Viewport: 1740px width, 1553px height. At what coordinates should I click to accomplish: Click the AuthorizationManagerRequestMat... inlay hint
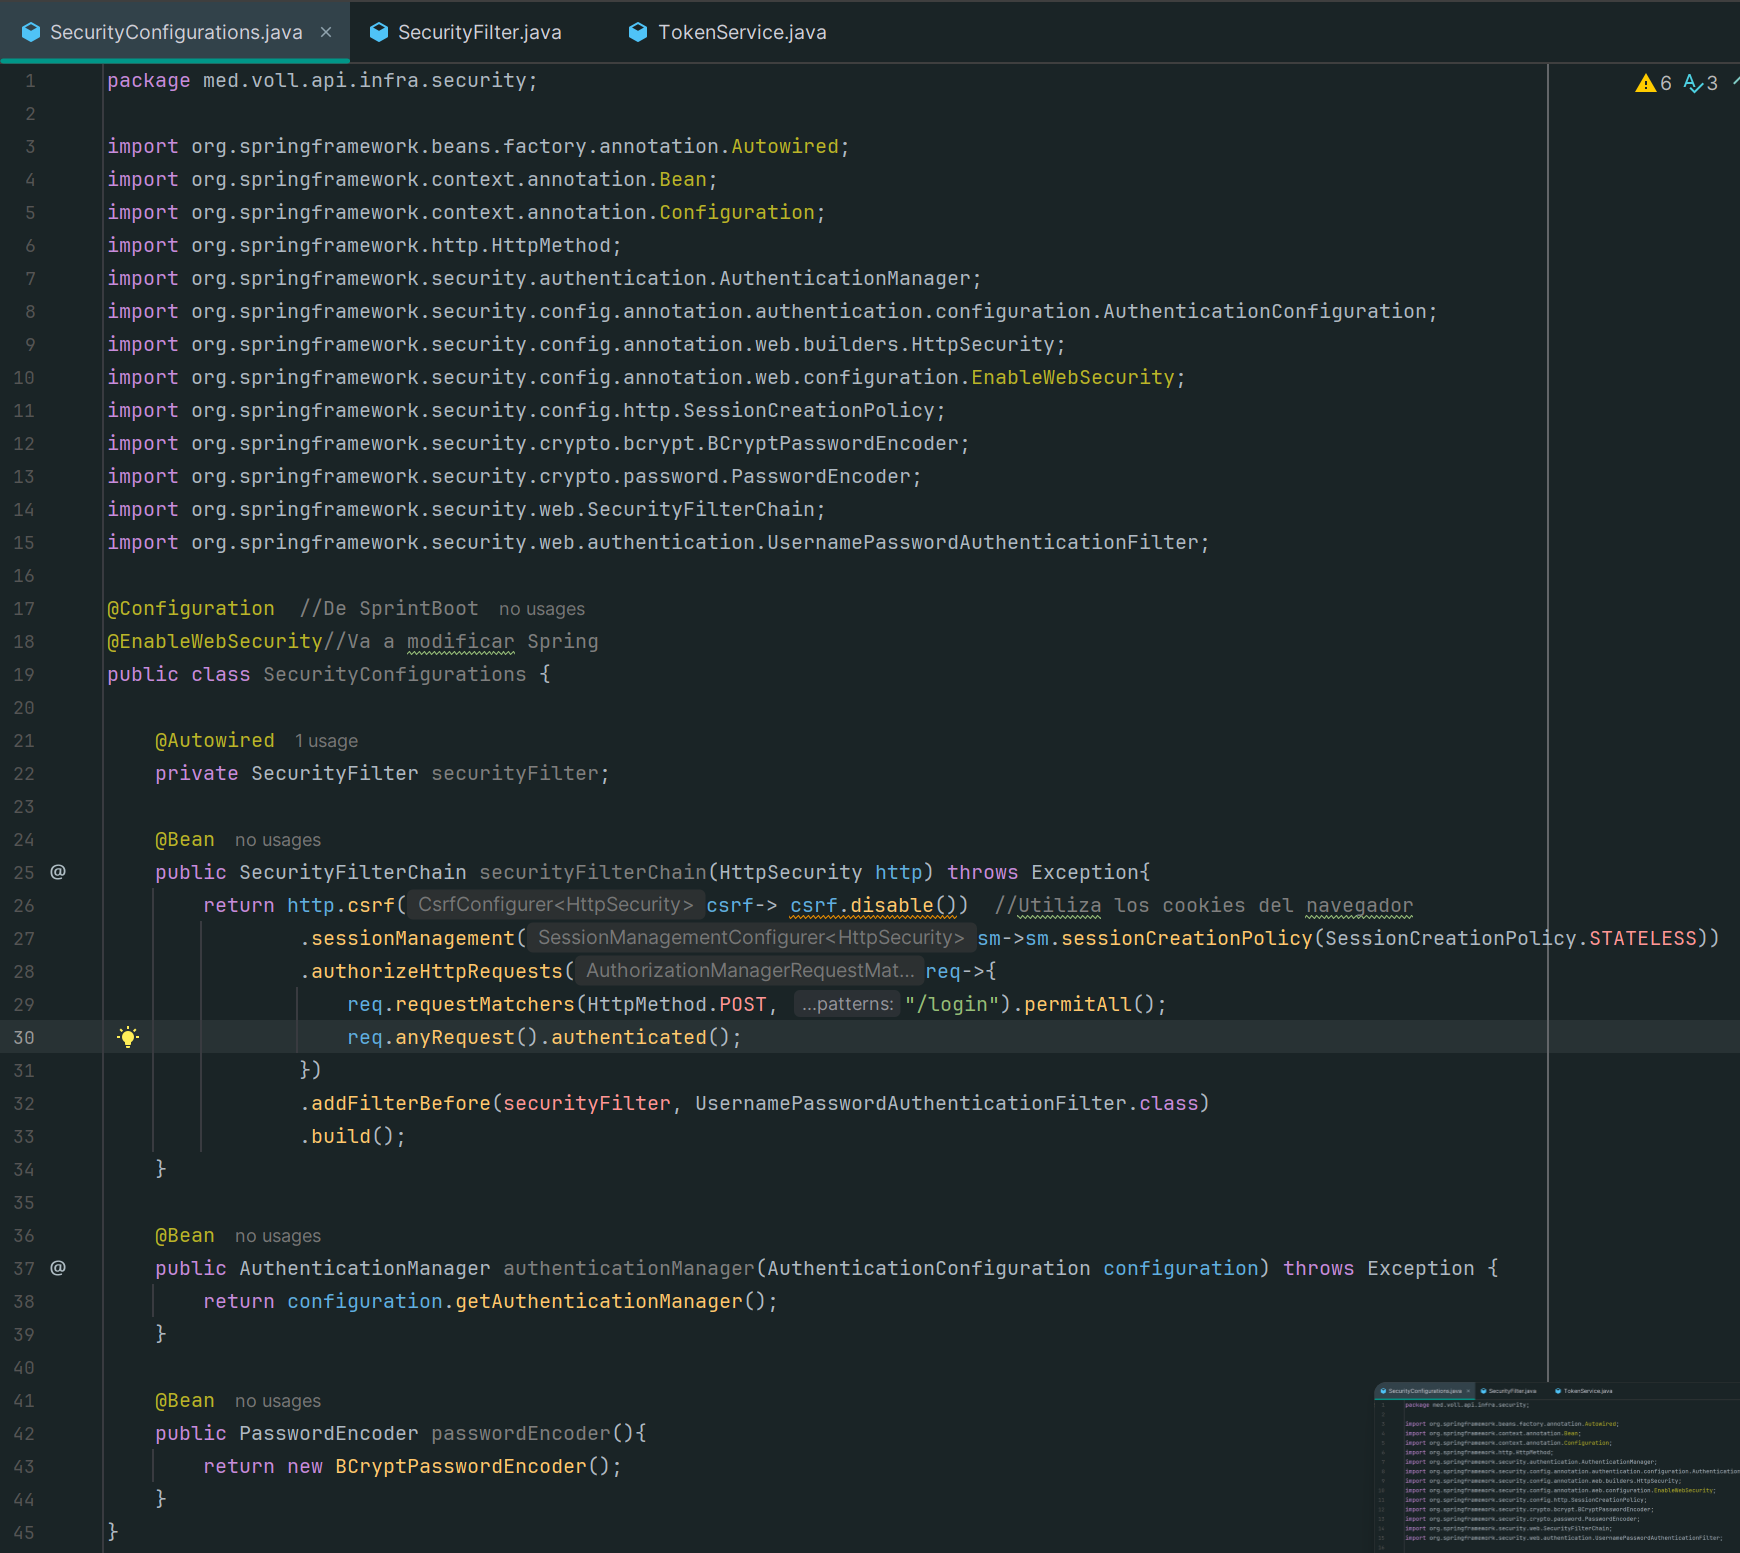pos(749,971)
